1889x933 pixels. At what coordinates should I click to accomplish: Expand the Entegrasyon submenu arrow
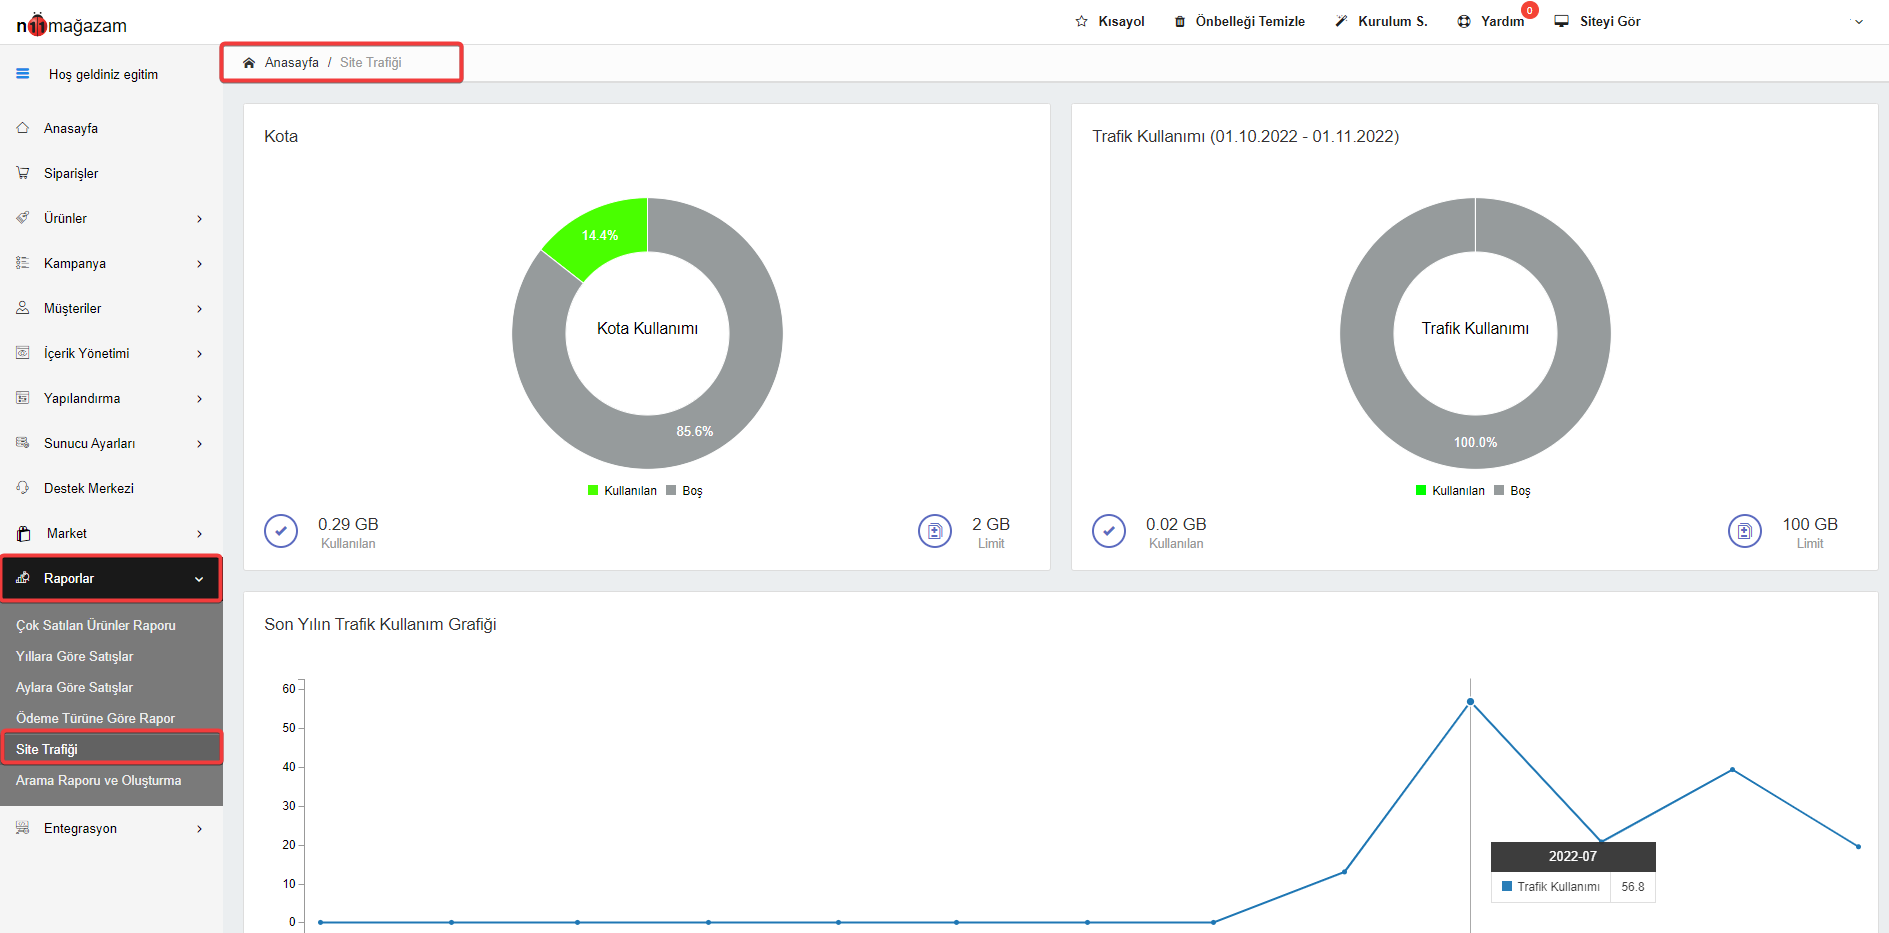tap(200, 829)
